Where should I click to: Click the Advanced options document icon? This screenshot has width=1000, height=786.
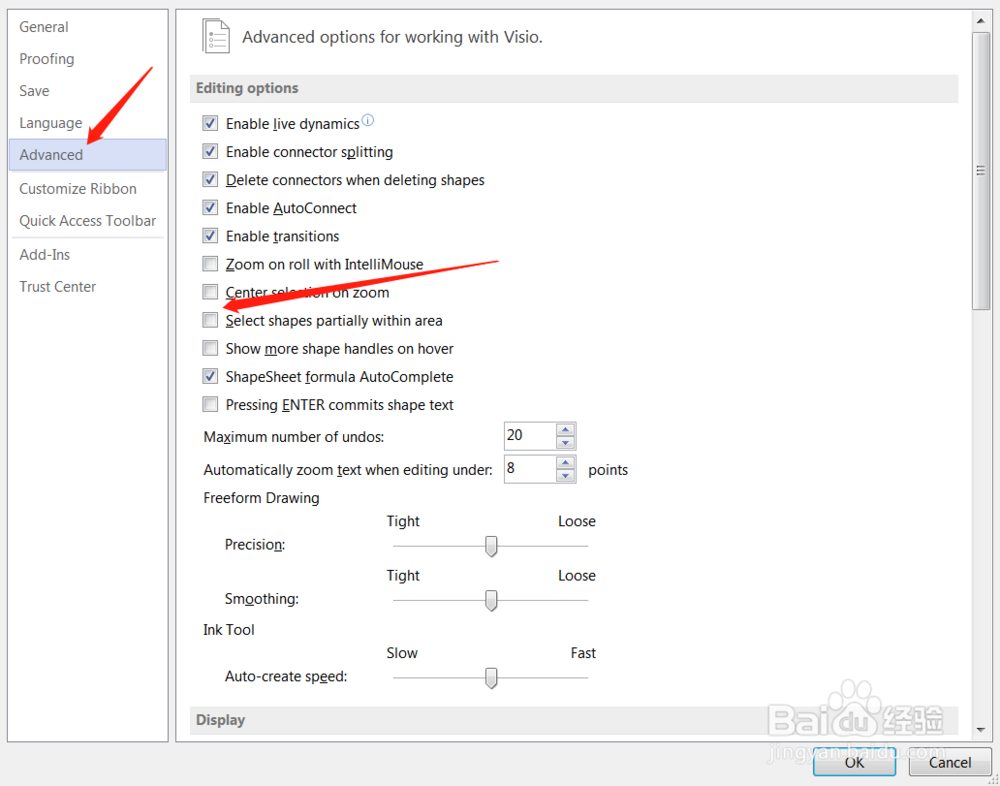215,35
